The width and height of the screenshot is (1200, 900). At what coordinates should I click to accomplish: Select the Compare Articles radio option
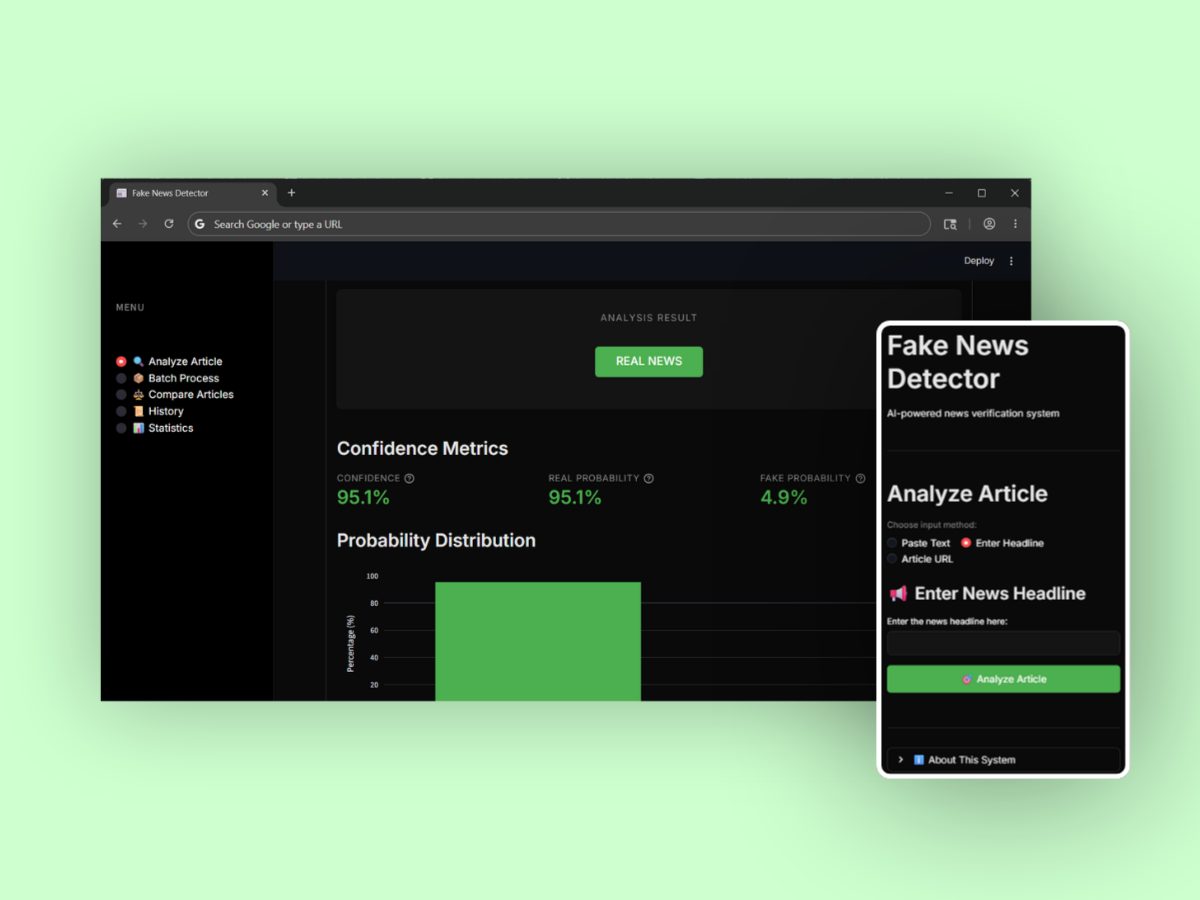pos(121,395)
